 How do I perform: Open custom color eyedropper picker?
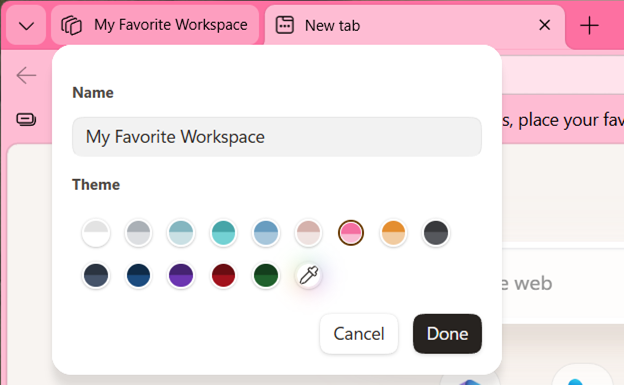308,275
